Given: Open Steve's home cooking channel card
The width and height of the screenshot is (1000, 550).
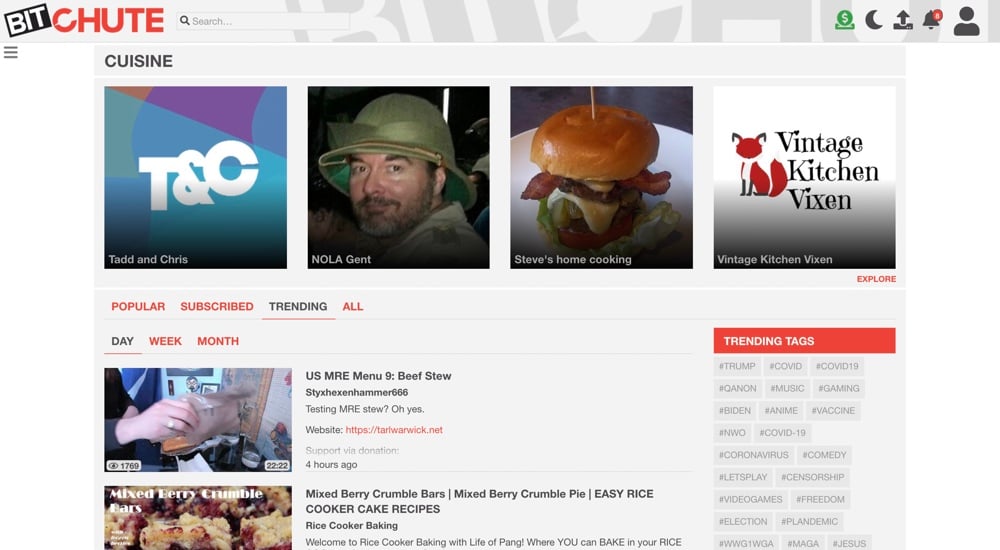Looking at the screenshot, I should point(601,177).
